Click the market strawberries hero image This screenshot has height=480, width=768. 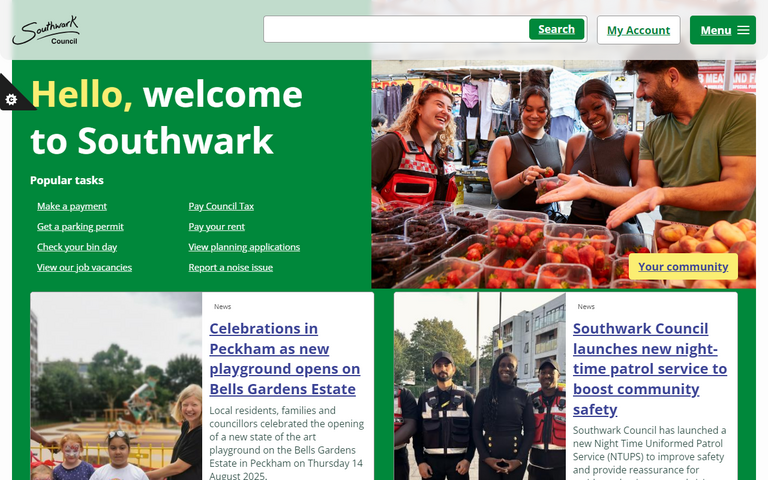(563, 174)
